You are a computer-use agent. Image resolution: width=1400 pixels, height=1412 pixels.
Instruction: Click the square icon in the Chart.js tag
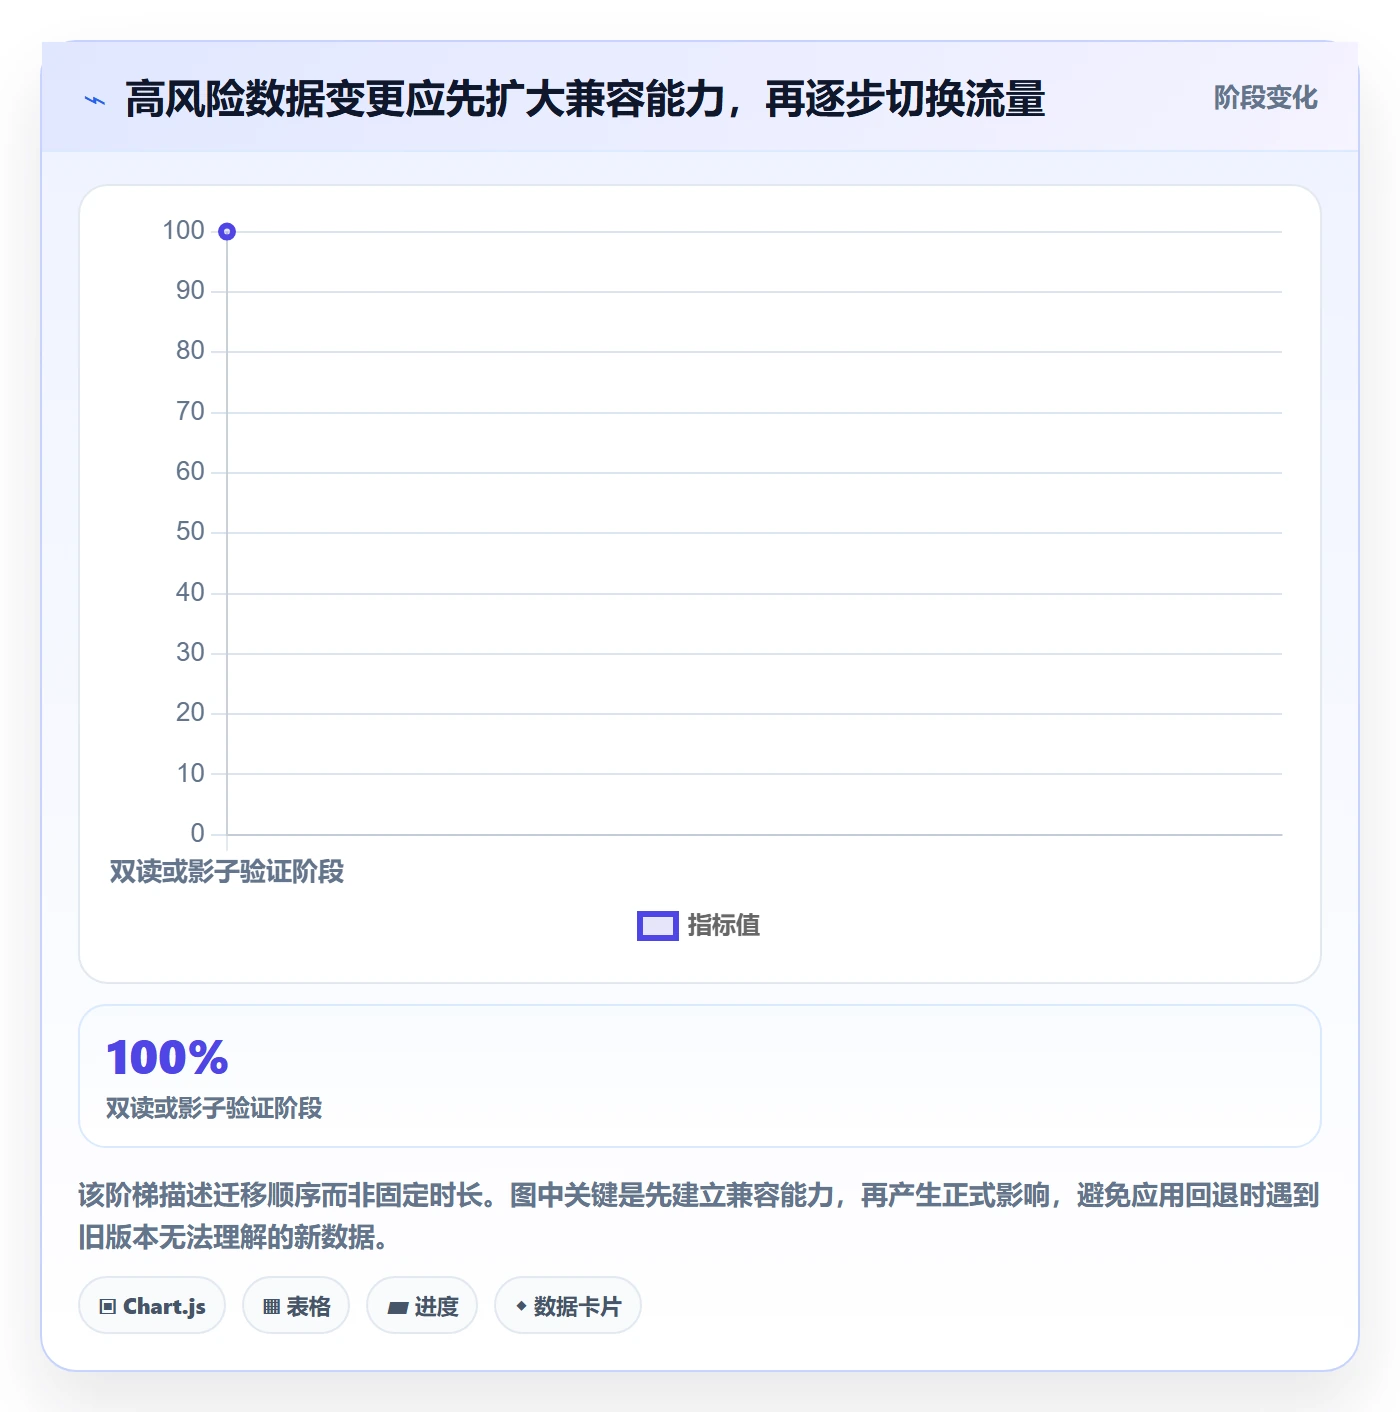coord(108,1307)
